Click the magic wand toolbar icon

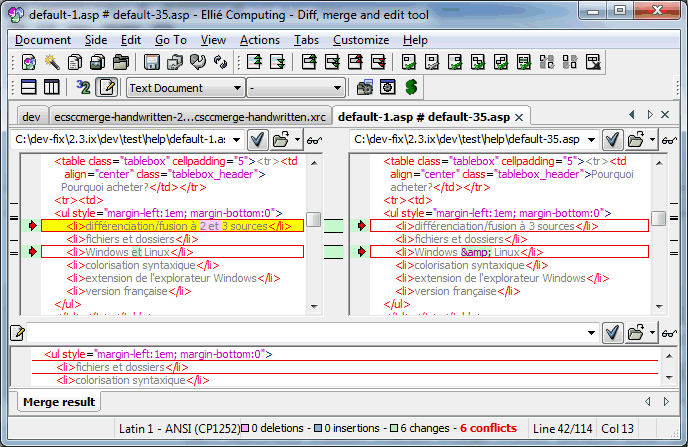pos(52,62)
